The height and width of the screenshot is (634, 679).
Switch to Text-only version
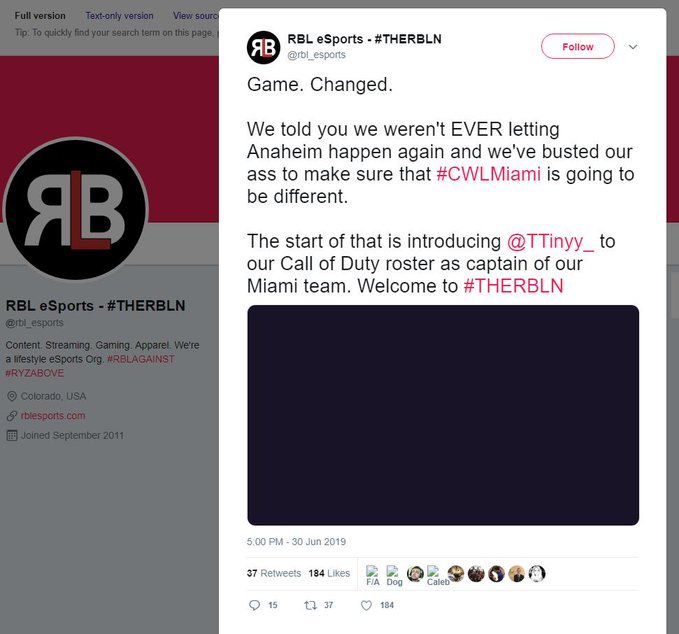pyautogui.click(x=119, y=16)
